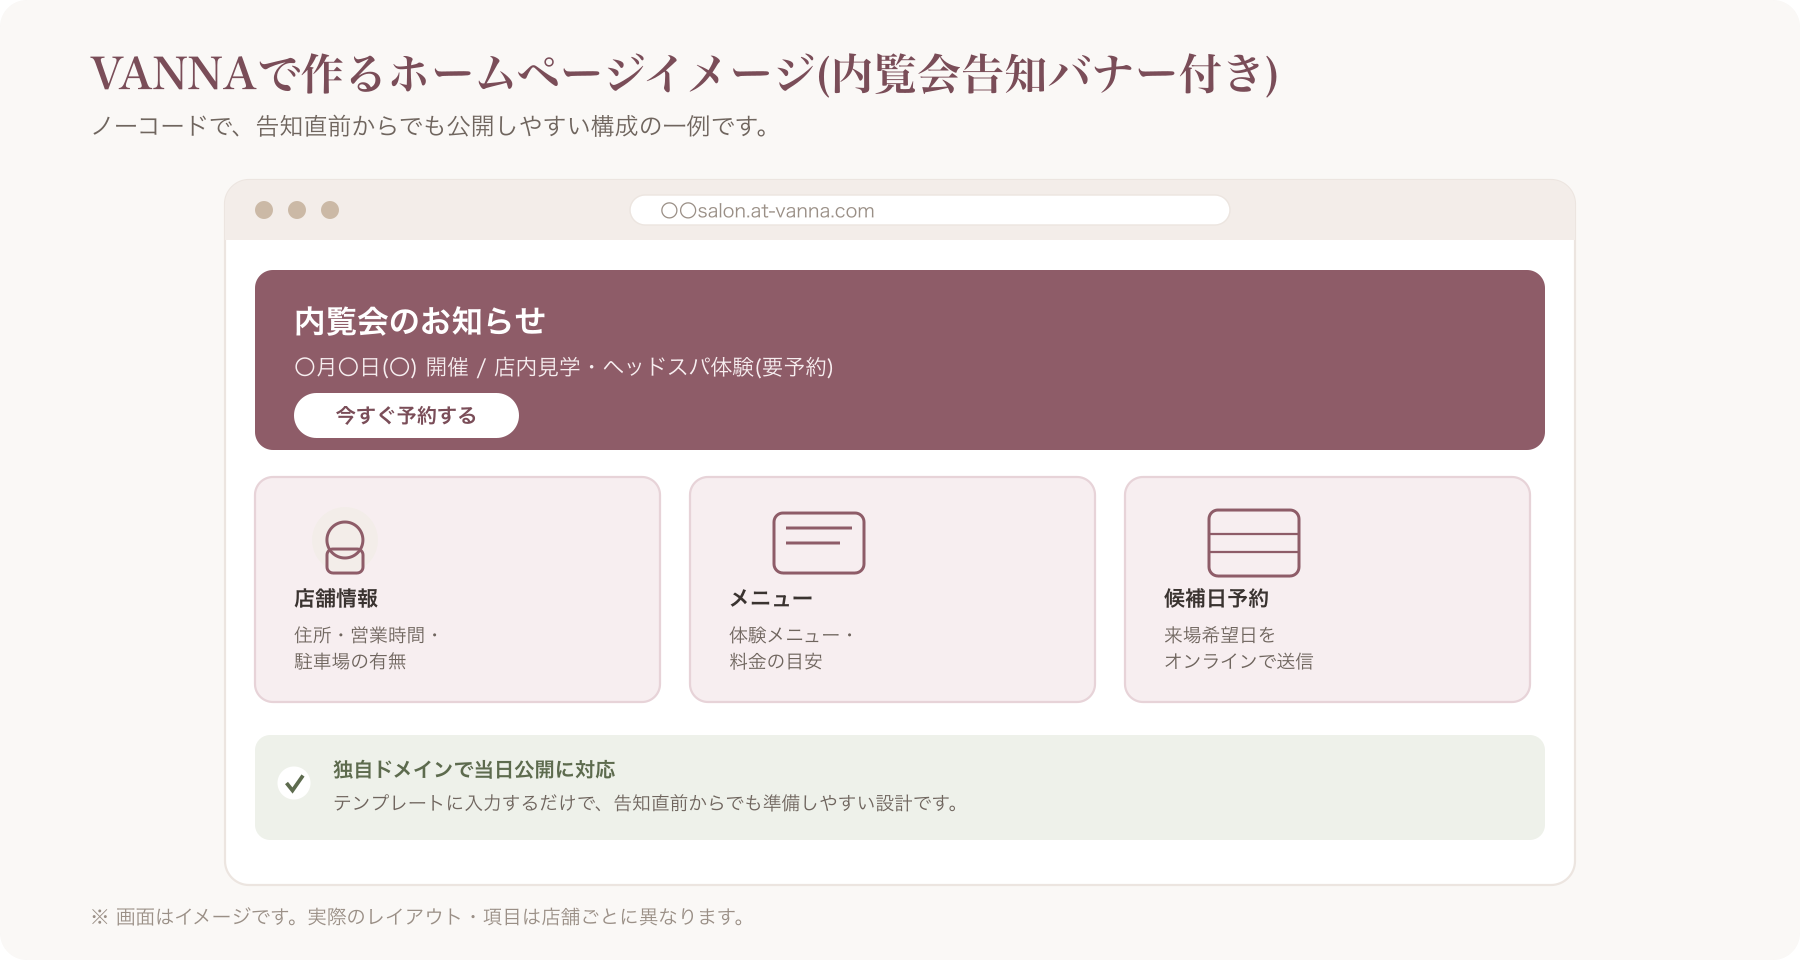Open the 候補日予約 card heading
Viewport: 1800px width, 960px height.
(x=1216, y=598)
